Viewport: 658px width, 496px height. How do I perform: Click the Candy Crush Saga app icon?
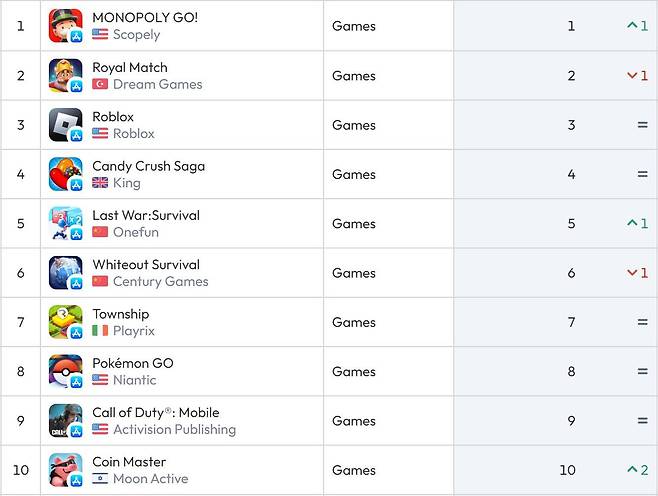[x=65, y=174]
